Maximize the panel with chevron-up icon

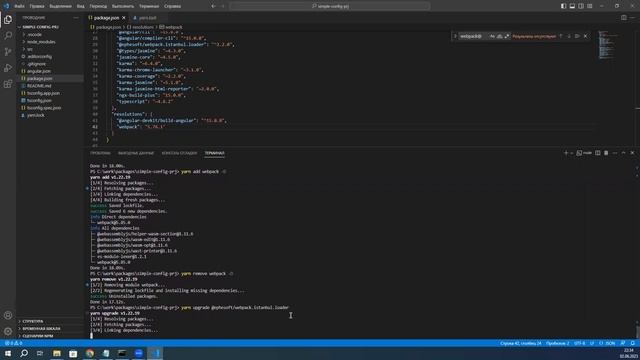[x=623, y=153]
